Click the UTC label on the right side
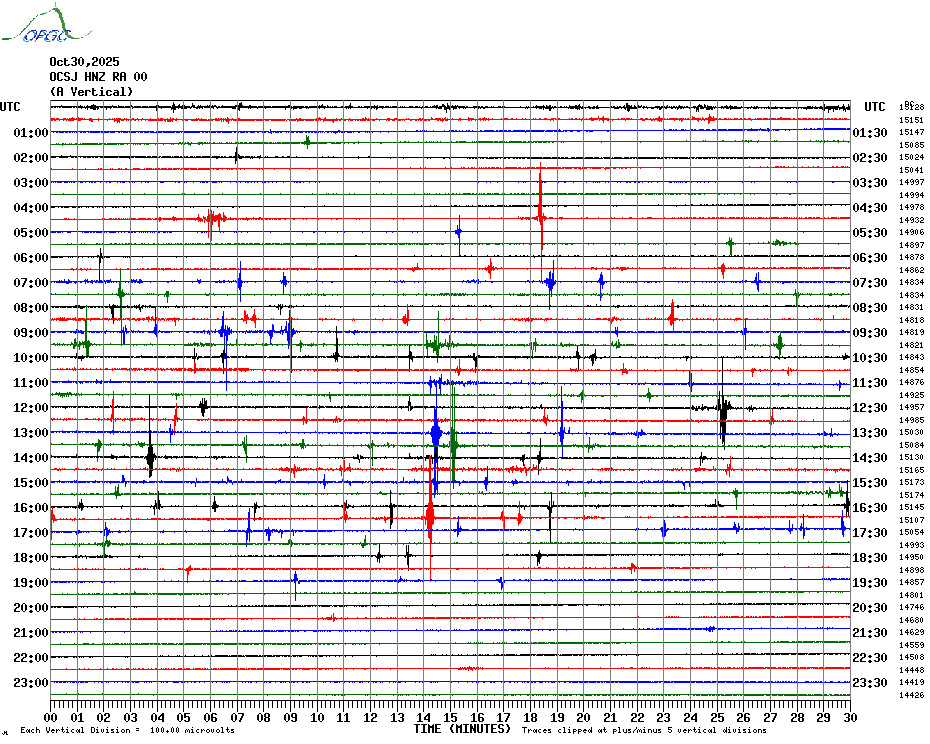 [875, 107]
